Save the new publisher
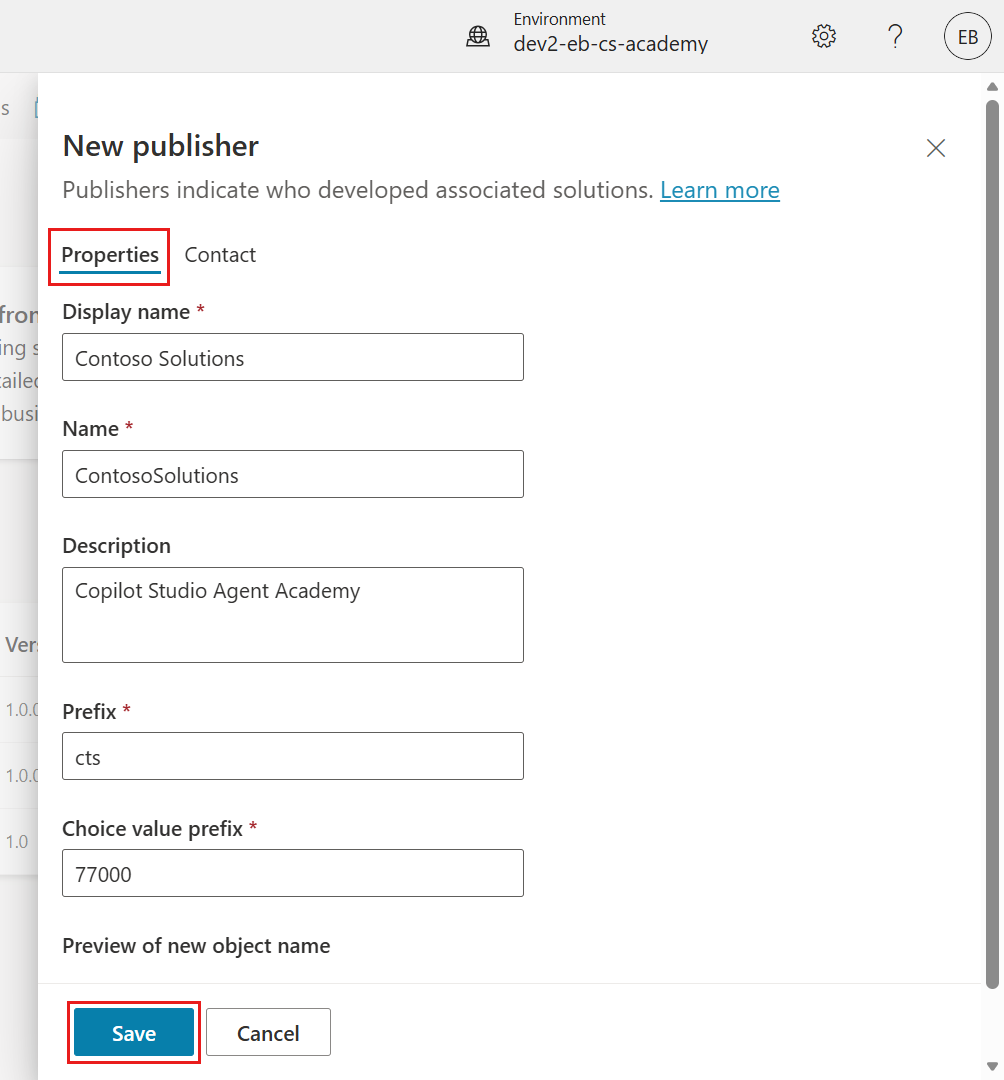Image resolution: width=1004 pixels, height=1080 pixels. (x=134, y=1033)
